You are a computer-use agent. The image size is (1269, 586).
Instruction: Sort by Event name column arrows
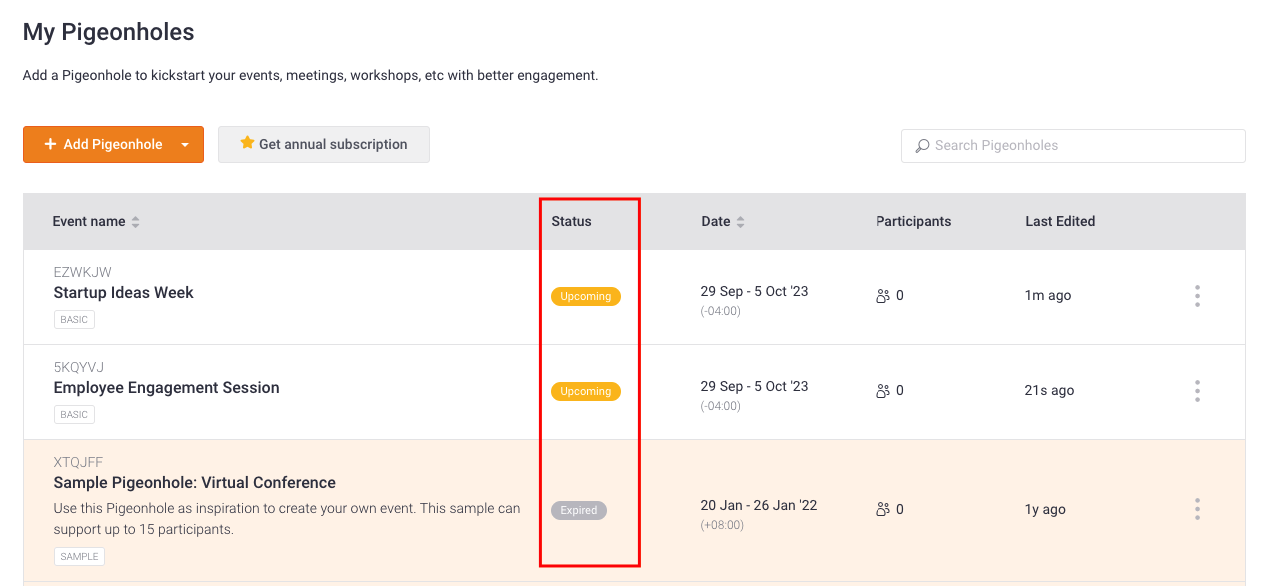136,222
